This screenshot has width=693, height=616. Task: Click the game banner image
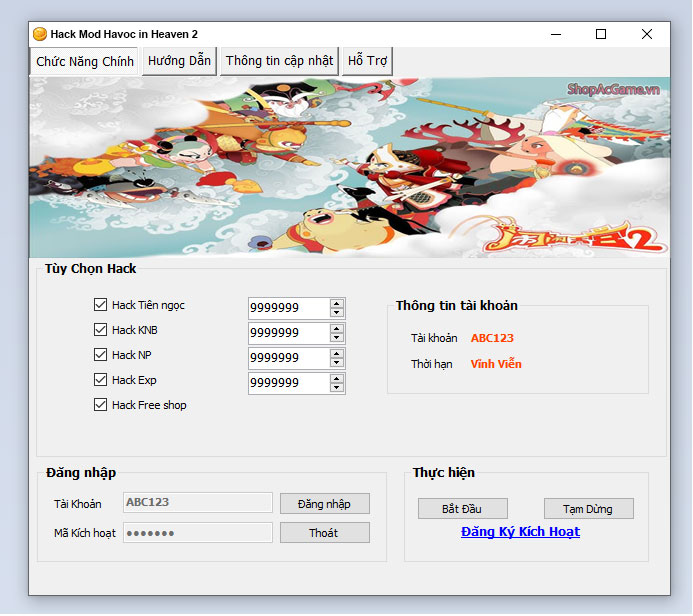click(350, 167)
